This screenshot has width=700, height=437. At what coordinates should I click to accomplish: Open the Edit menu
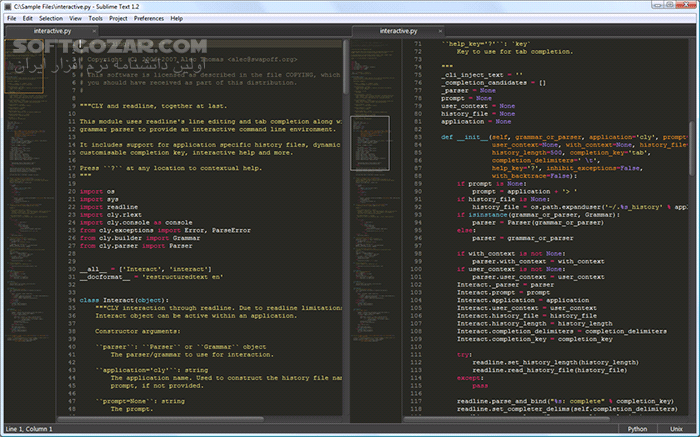coord(28,18)
